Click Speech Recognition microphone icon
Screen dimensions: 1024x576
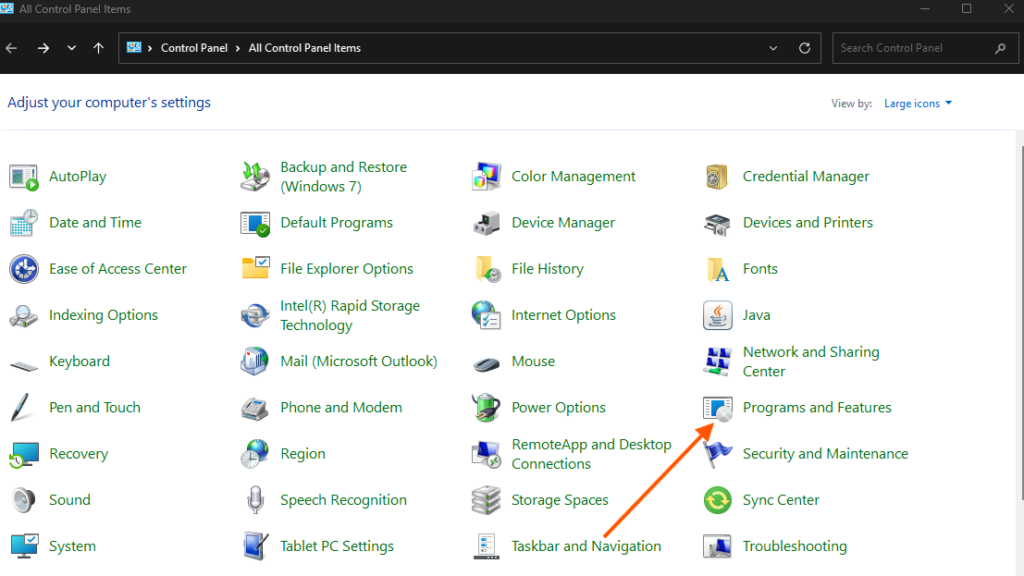(x=255, y=500)
